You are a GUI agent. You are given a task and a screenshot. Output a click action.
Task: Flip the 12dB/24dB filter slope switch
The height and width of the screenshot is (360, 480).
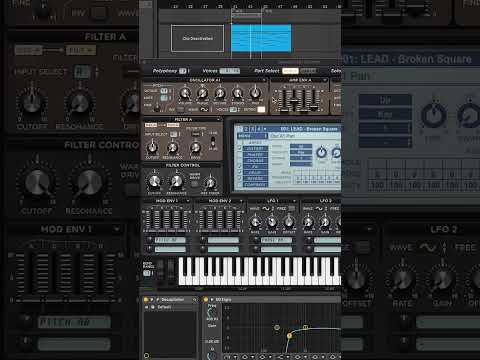click(x=213, y=142)
